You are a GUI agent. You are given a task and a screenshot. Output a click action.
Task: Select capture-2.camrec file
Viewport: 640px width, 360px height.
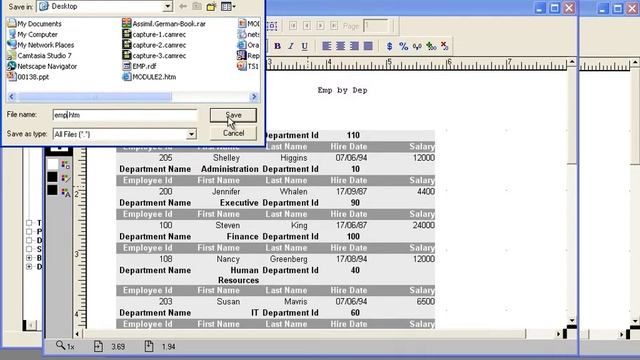point(154,45)
